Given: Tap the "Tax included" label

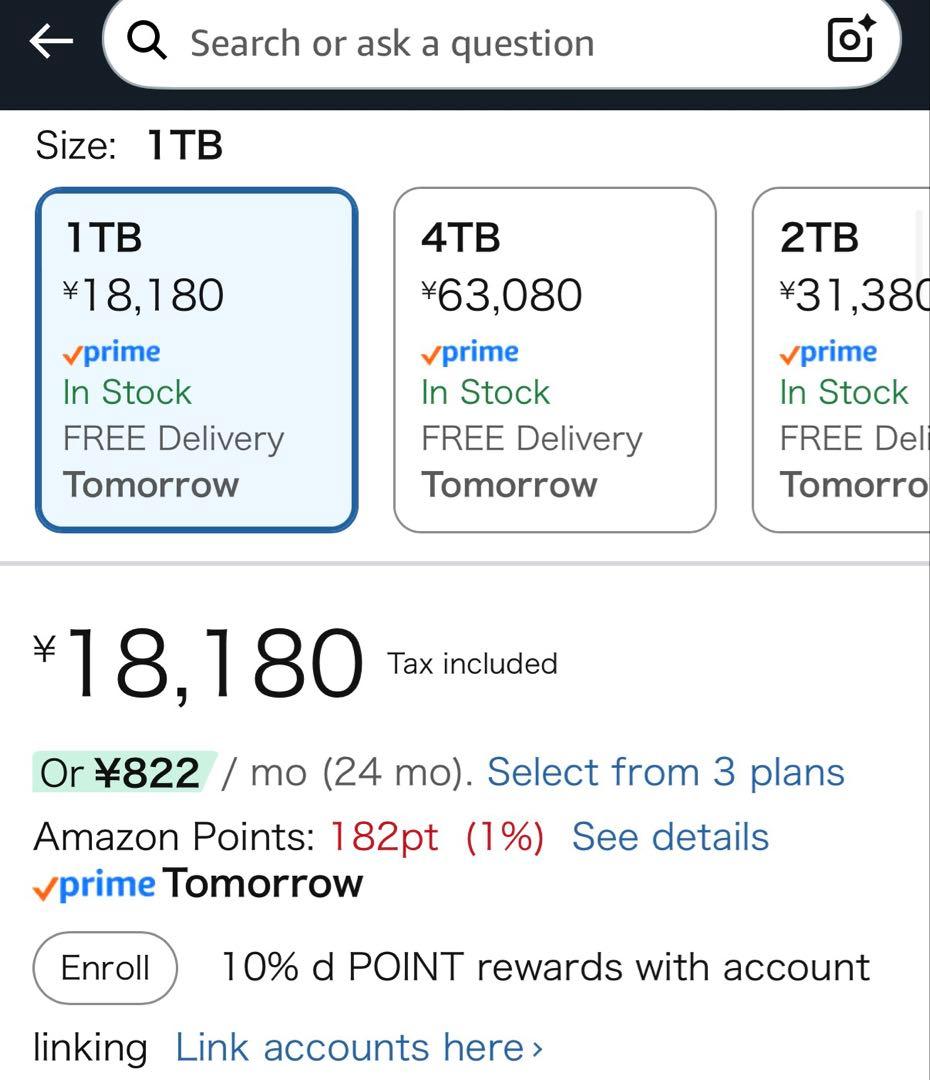Looking at the screenshot, I should [x=472, y=664].
